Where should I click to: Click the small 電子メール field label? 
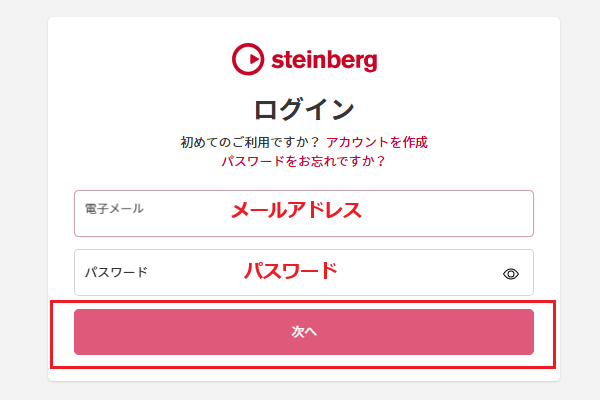coord(113,208)
